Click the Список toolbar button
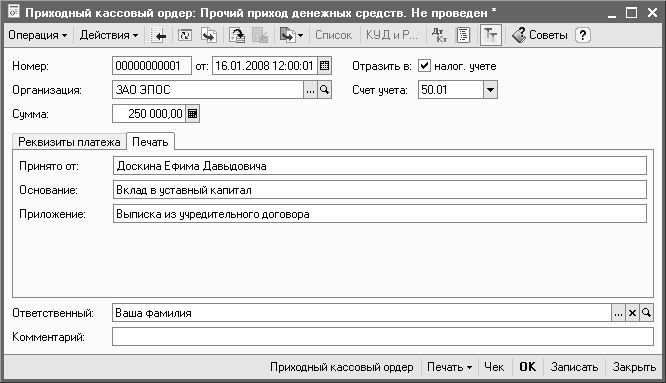Image resolution: width=666 pixels, height=383 pixels. (x=333, y=35)
